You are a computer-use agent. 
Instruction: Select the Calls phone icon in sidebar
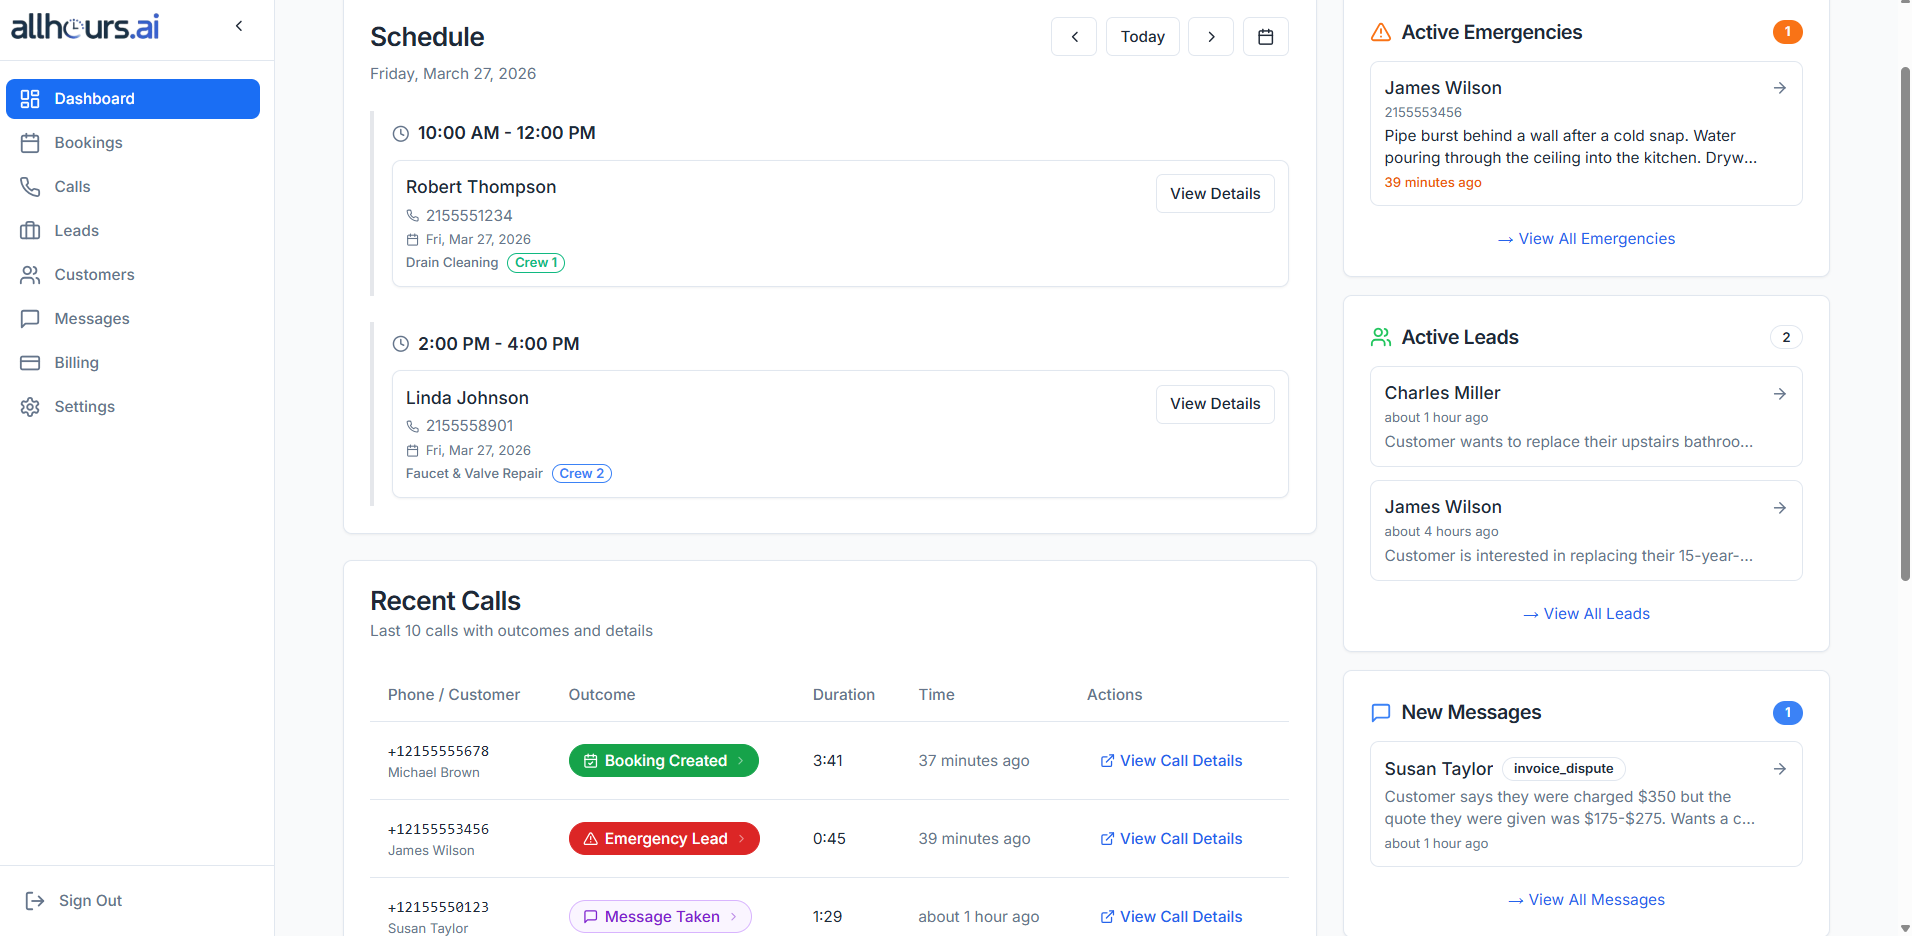pos(31,186)
